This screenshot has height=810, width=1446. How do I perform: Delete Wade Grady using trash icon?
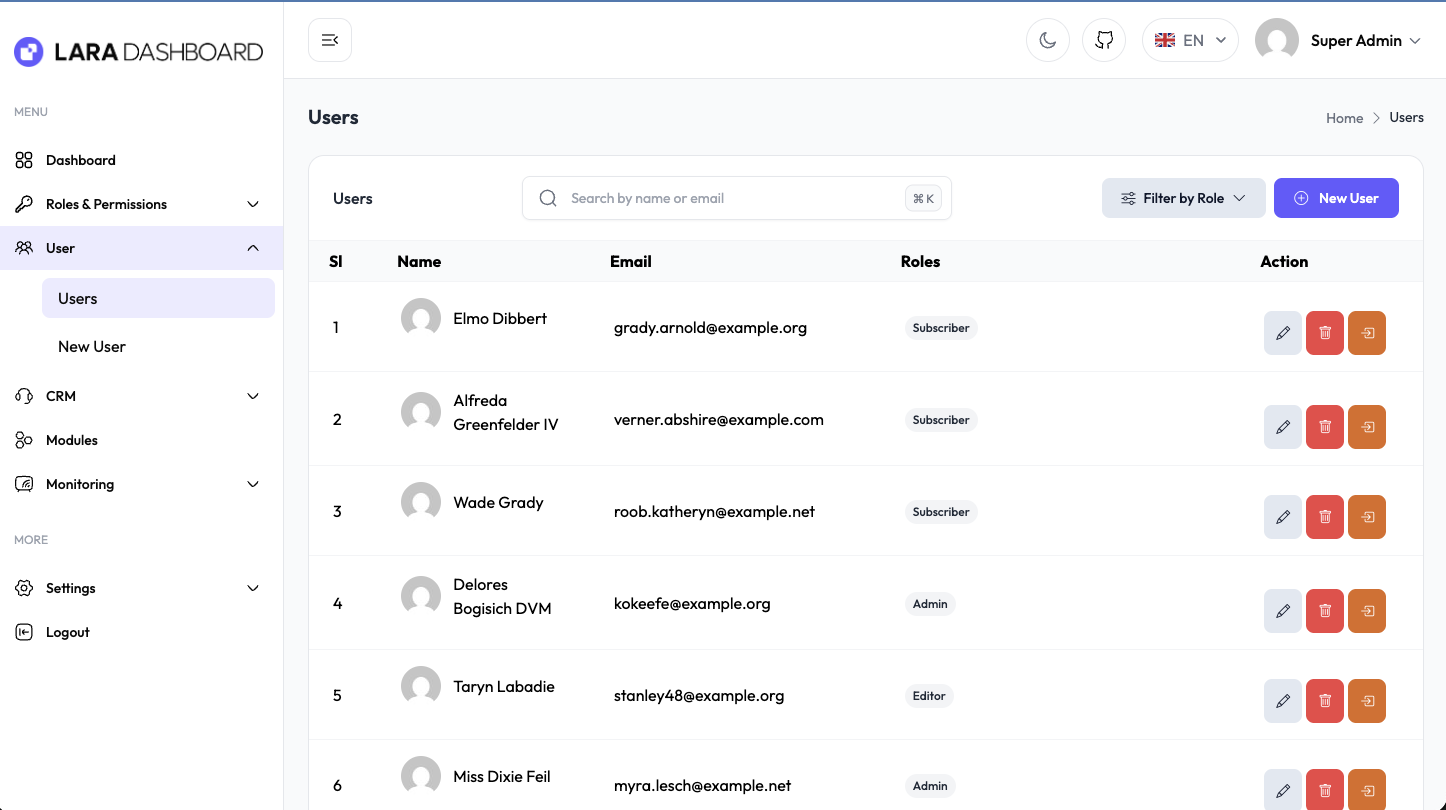point(1324,517)
